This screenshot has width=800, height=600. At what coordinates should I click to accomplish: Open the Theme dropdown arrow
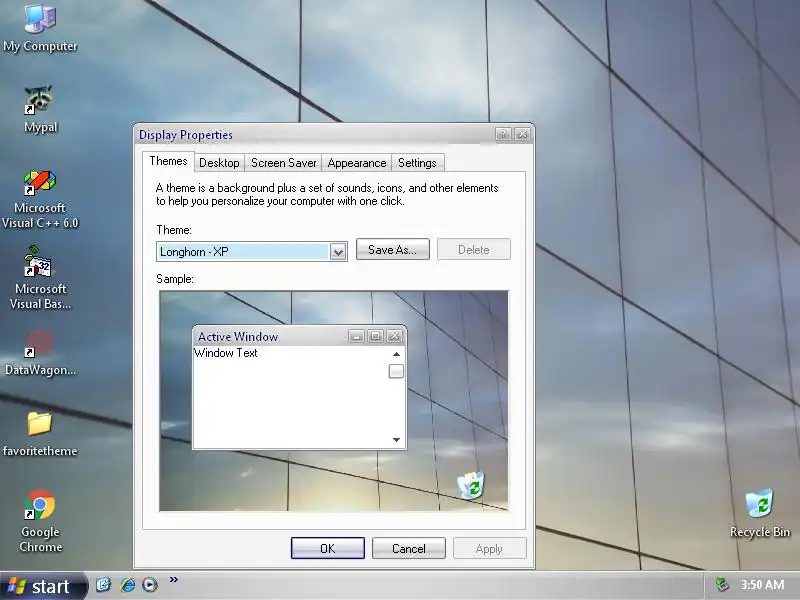point(338,252)
